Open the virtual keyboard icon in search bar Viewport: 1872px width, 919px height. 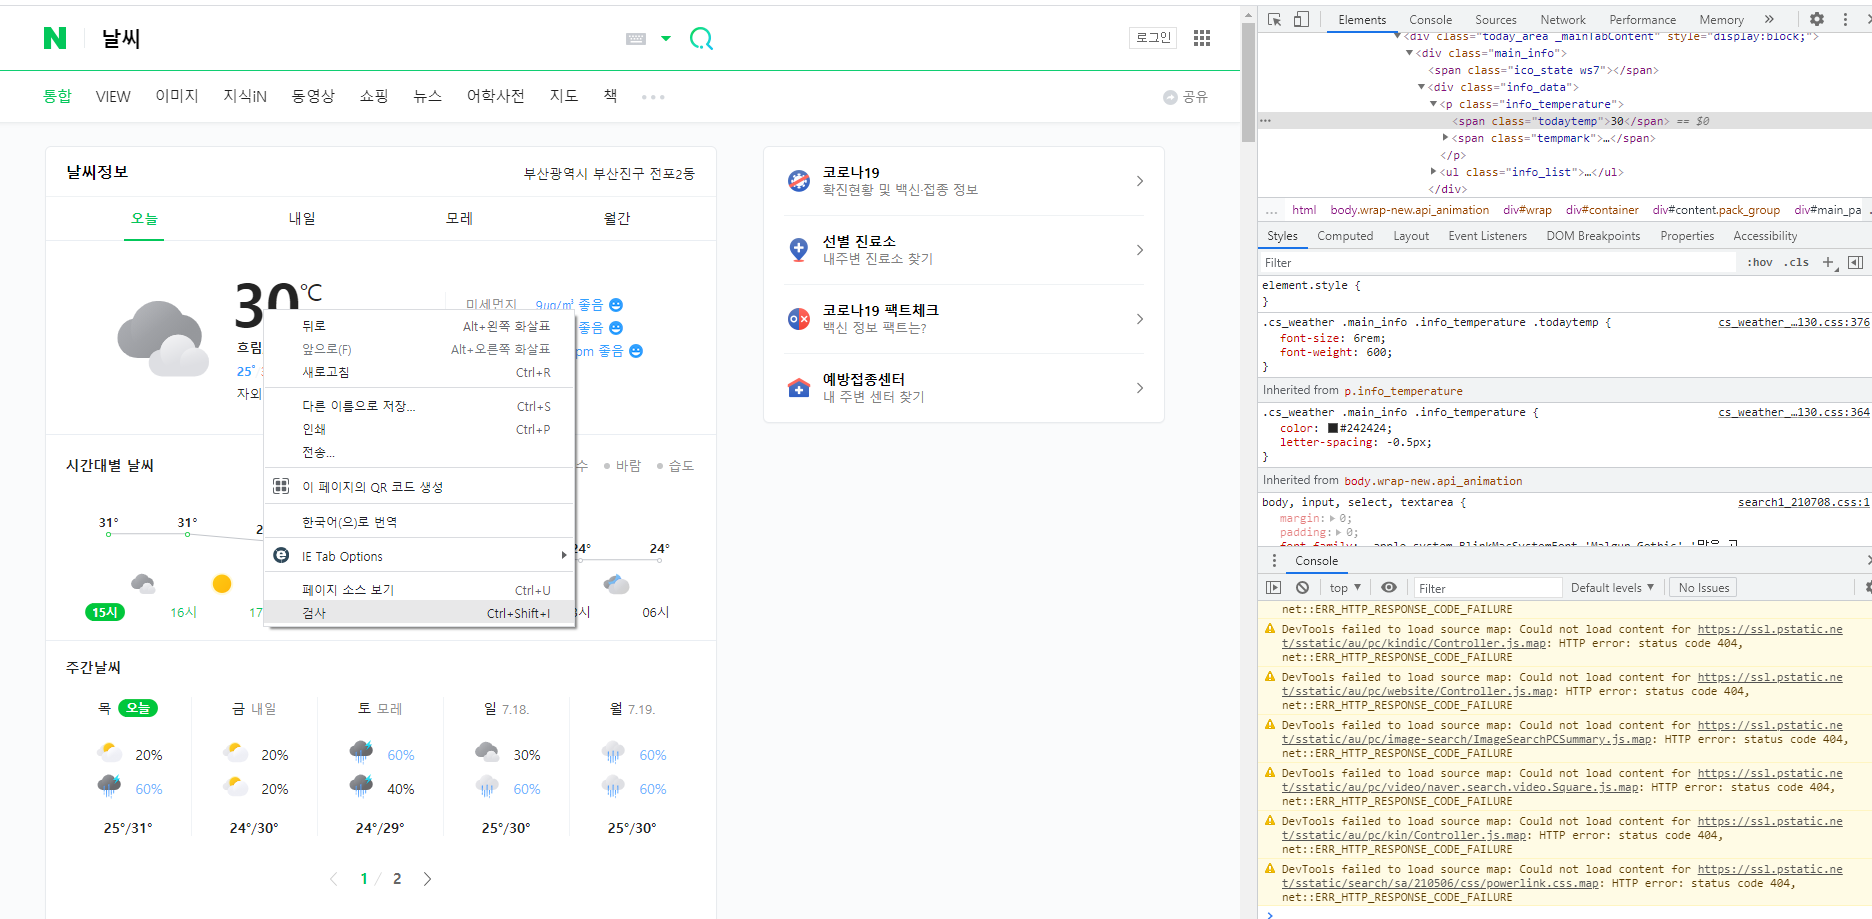click(636, 39)
